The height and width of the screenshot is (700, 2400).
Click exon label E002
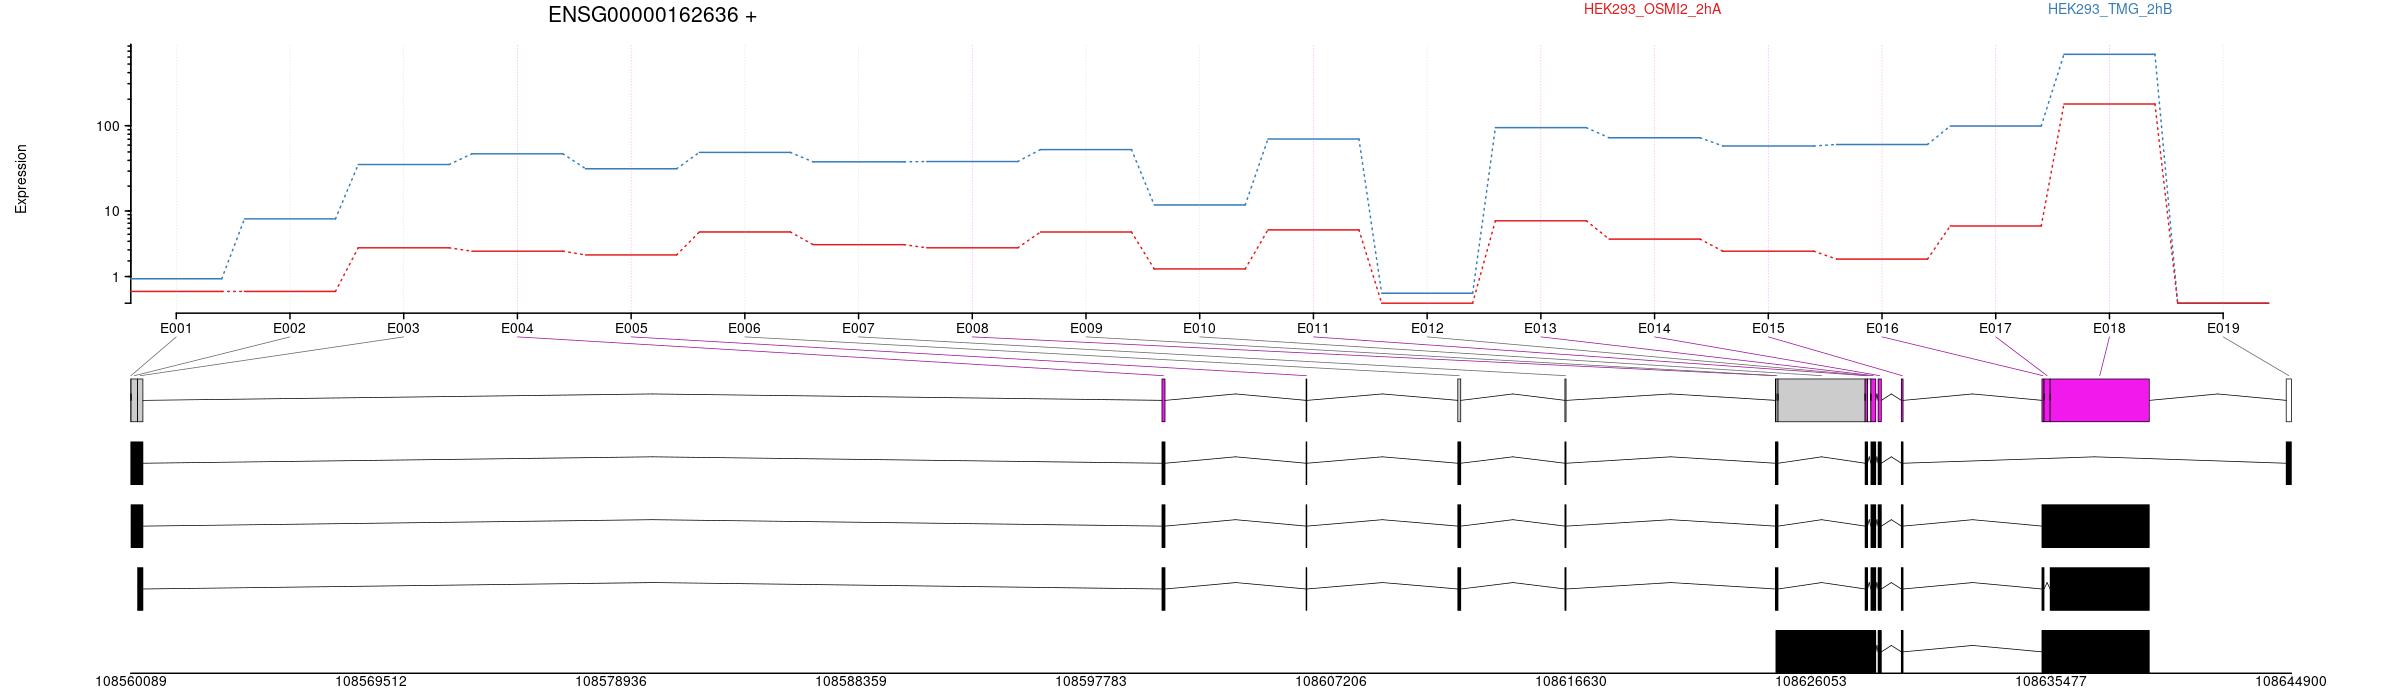click(x=289, y=328)
